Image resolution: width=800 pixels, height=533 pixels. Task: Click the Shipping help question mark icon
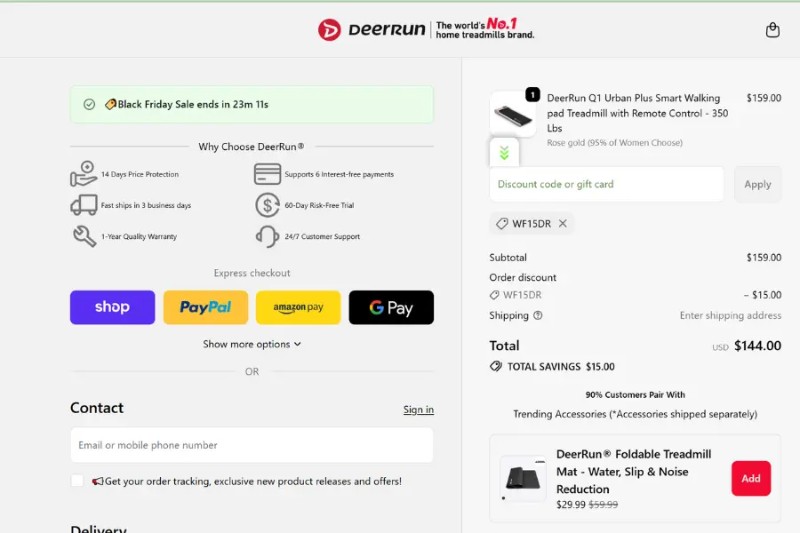[x=538, y=316]
